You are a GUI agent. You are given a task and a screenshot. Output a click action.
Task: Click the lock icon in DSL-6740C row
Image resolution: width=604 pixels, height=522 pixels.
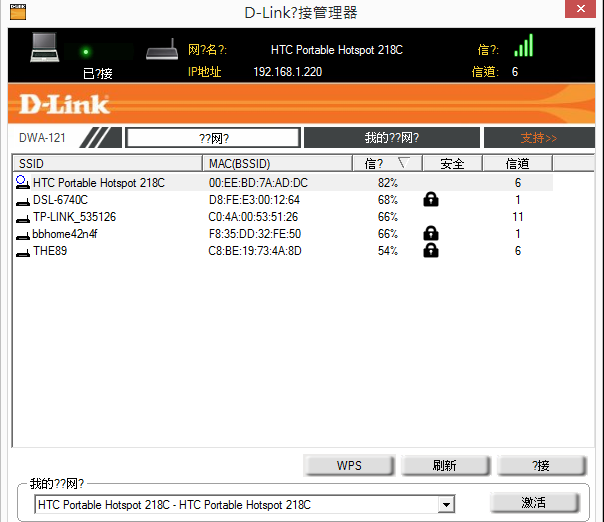431,199
